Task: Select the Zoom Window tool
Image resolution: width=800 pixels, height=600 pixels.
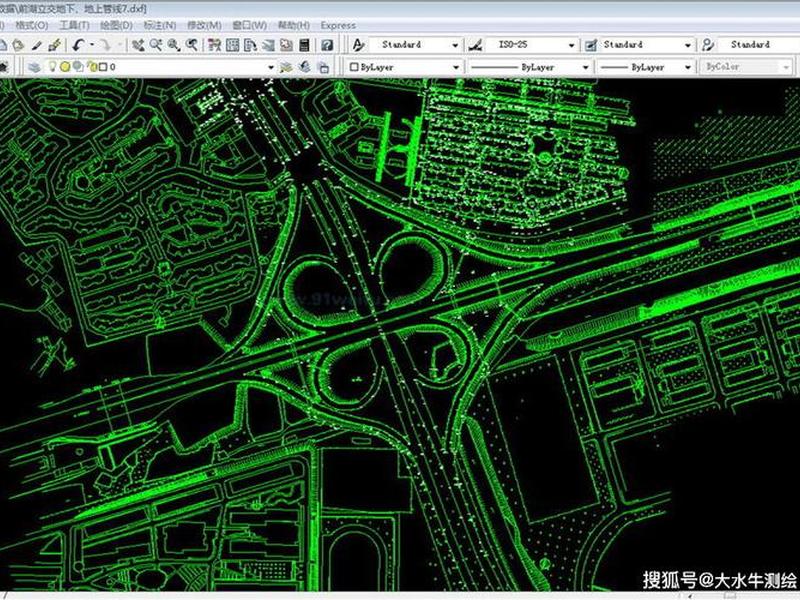Action: tap(174, 45)
